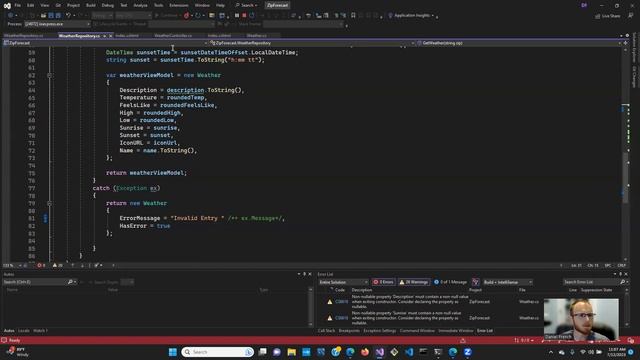
Task: Click the feedback icon near Live Share
Action: pos(631,16)
